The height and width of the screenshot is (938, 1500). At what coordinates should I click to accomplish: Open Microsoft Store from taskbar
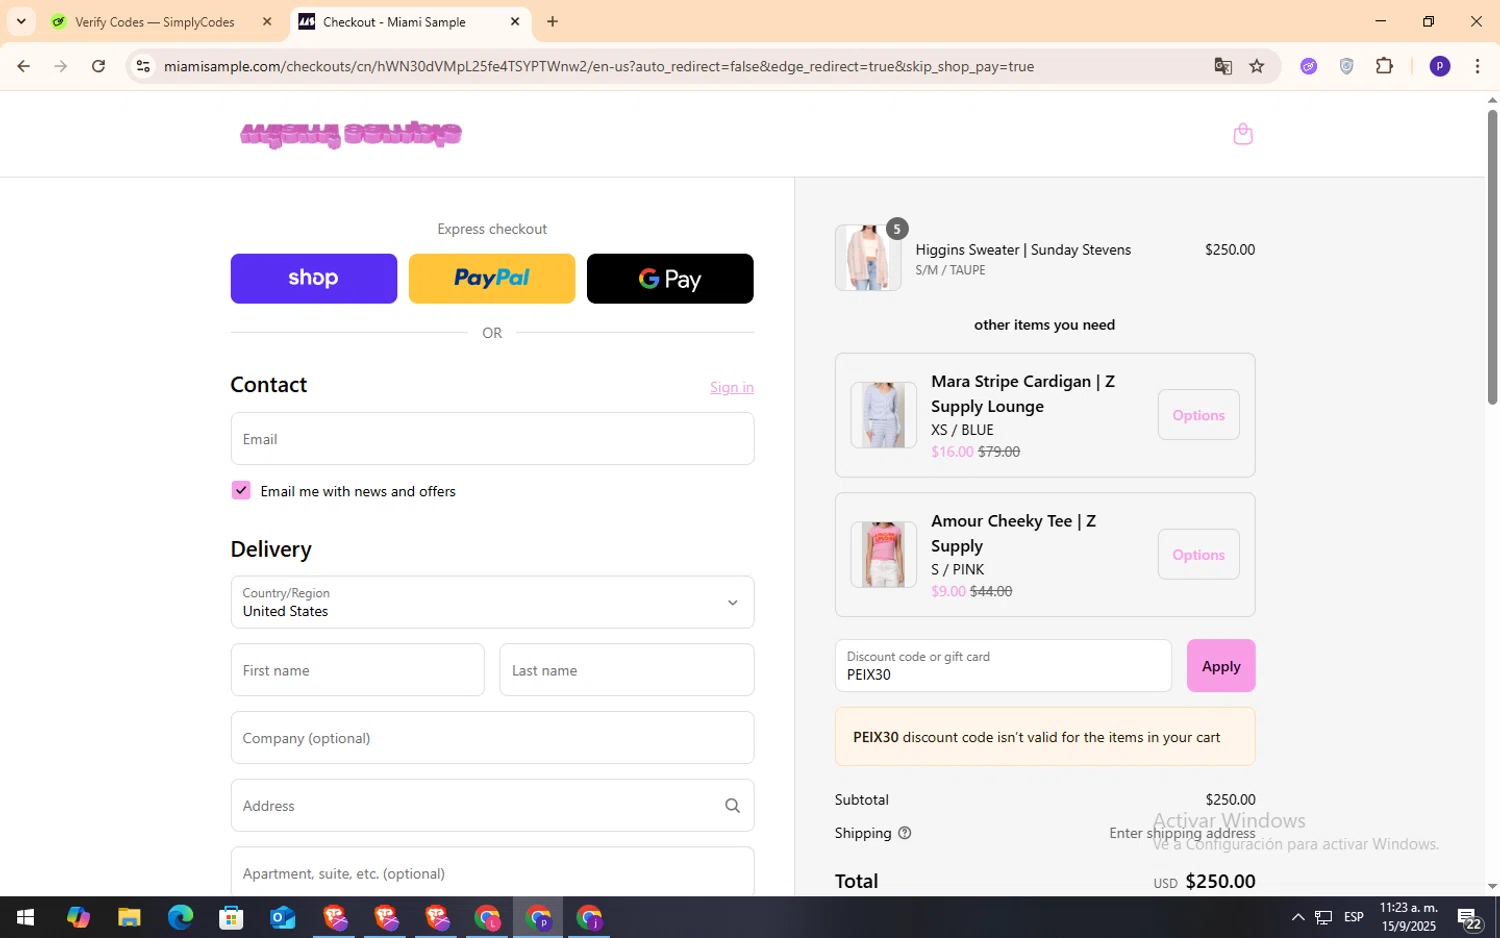coord(231,917)
